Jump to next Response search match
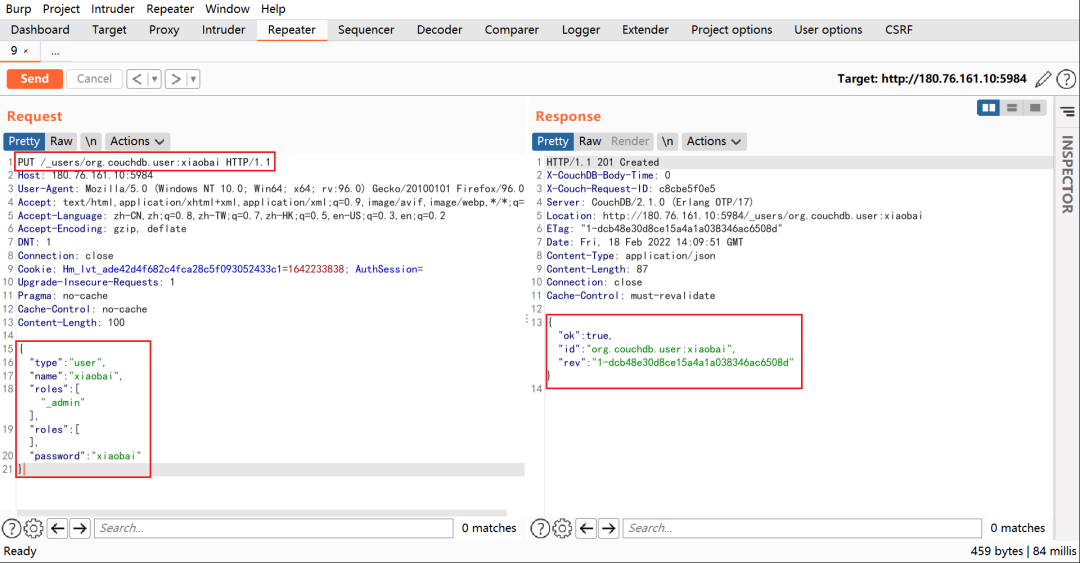The image size is (1080, 563). pos(608,529)
